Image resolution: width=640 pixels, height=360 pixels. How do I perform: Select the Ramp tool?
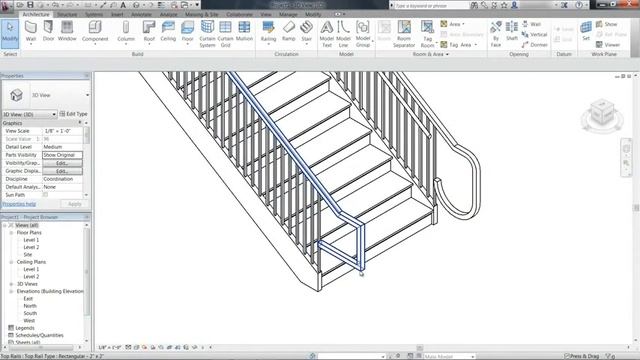pyautogui.click(x=289, y=31)
